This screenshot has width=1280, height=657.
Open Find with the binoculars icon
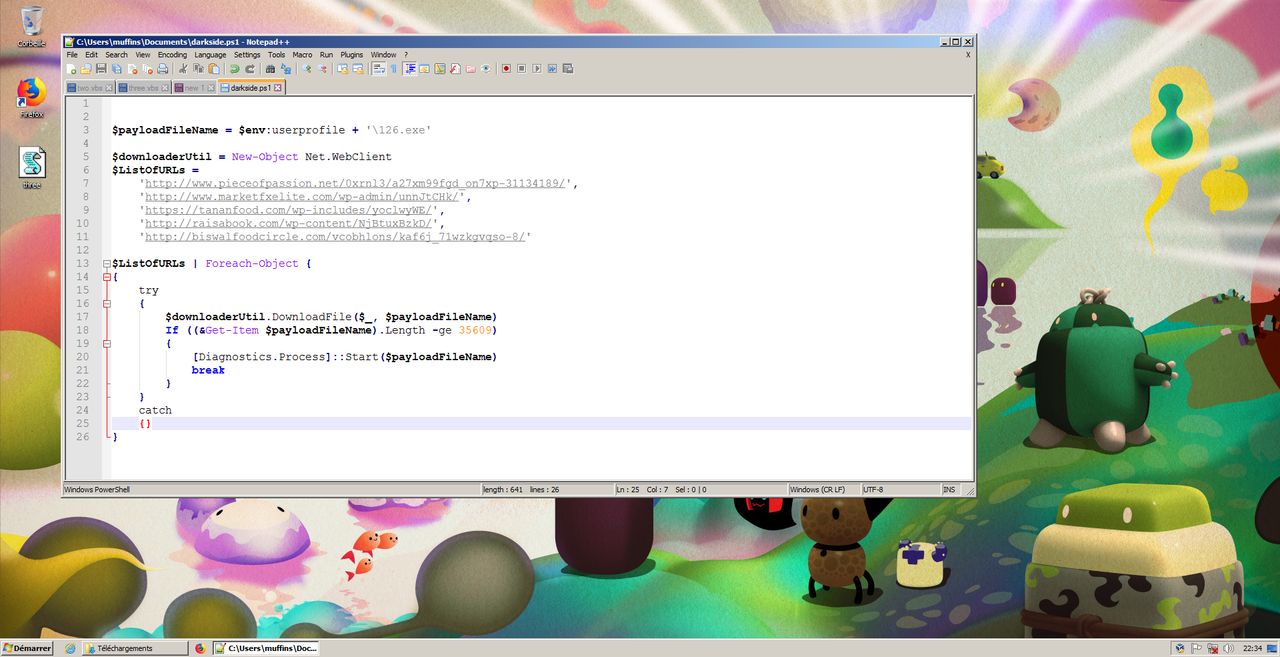pyautogui.click(x=270, y=69)
